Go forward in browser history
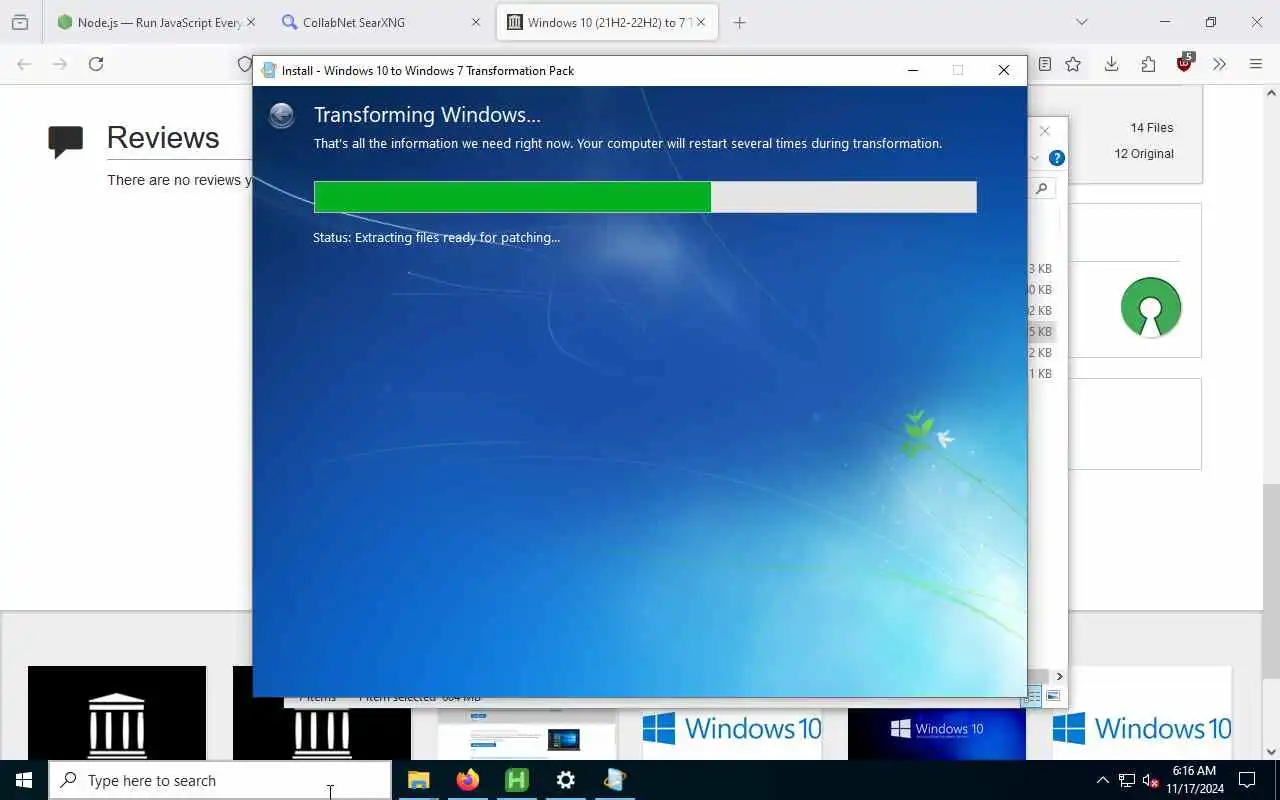1280x800 pixels. click(60, 64)
